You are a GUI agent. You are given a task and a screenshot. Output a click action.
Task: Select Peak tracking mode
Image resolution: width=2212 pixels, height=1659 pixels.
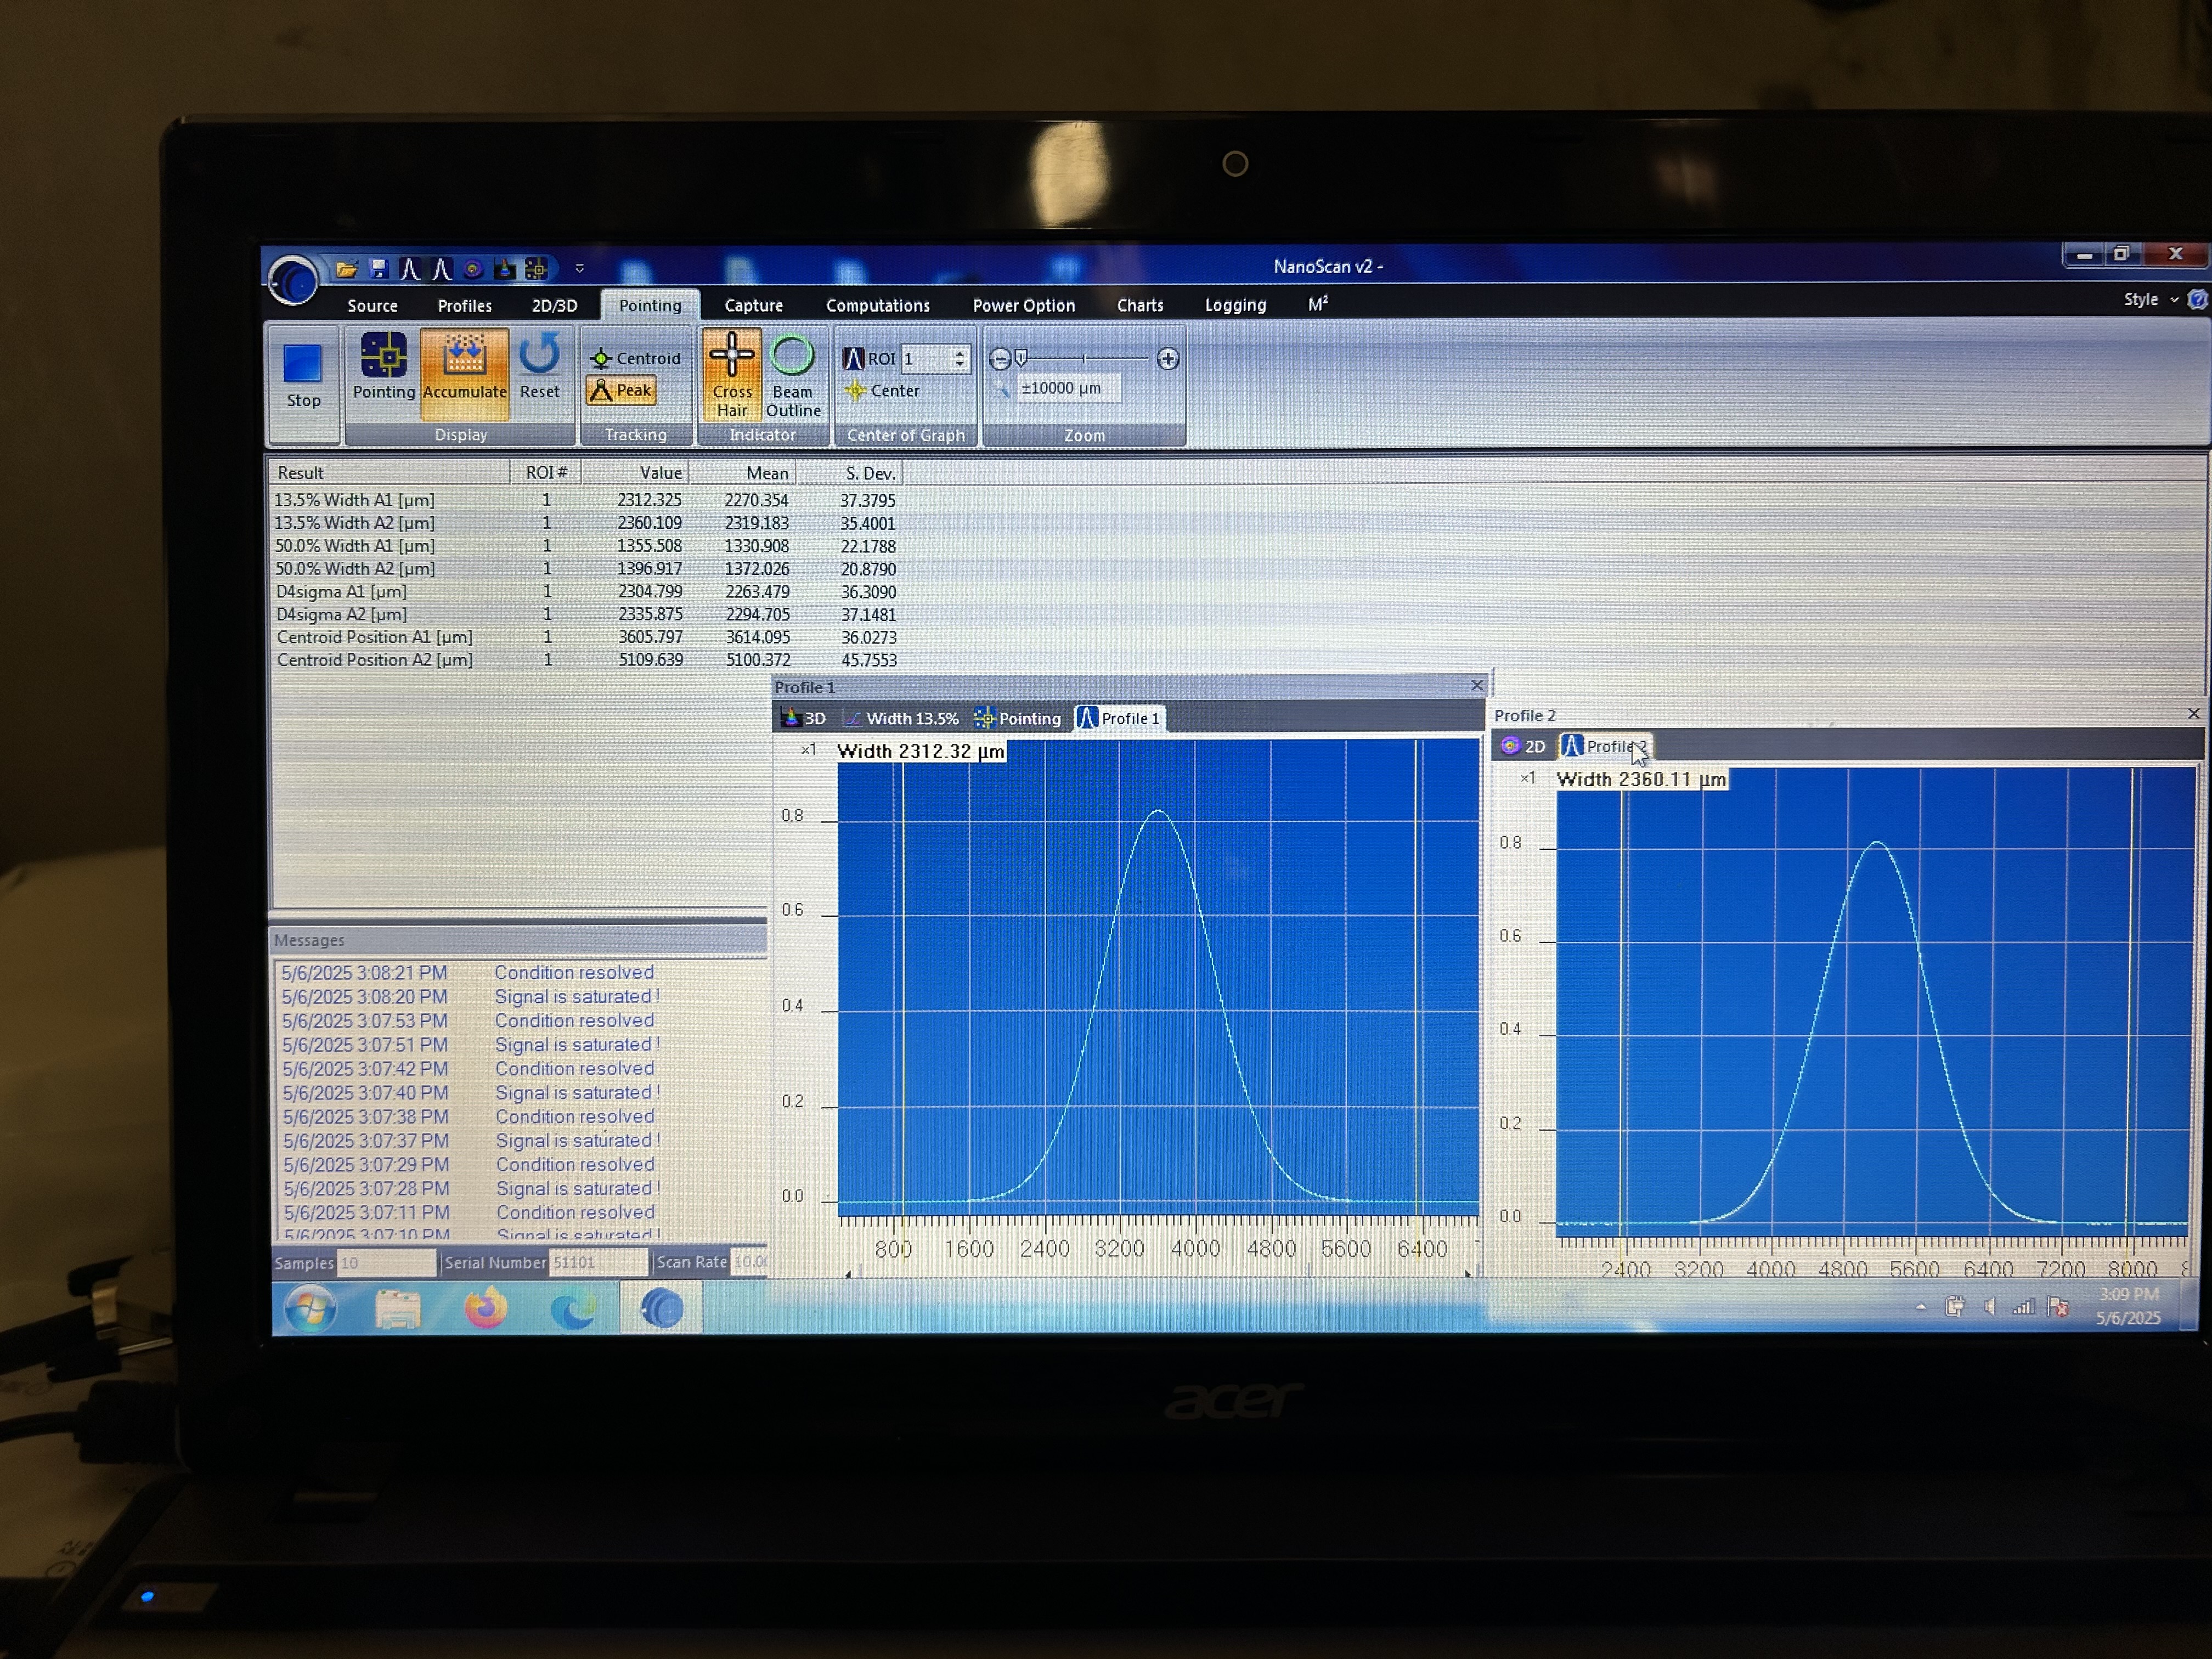point(621,390)
